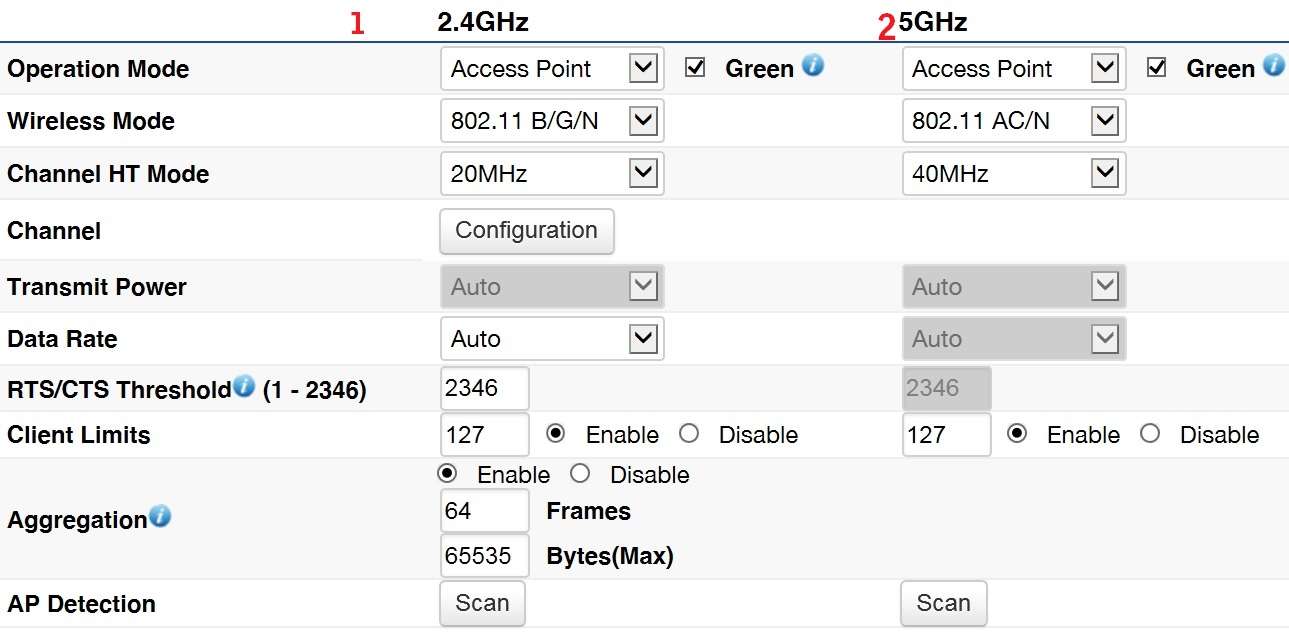
Task: Click info icon next to 2.4GHz Green
Action: tap(813, 67)
